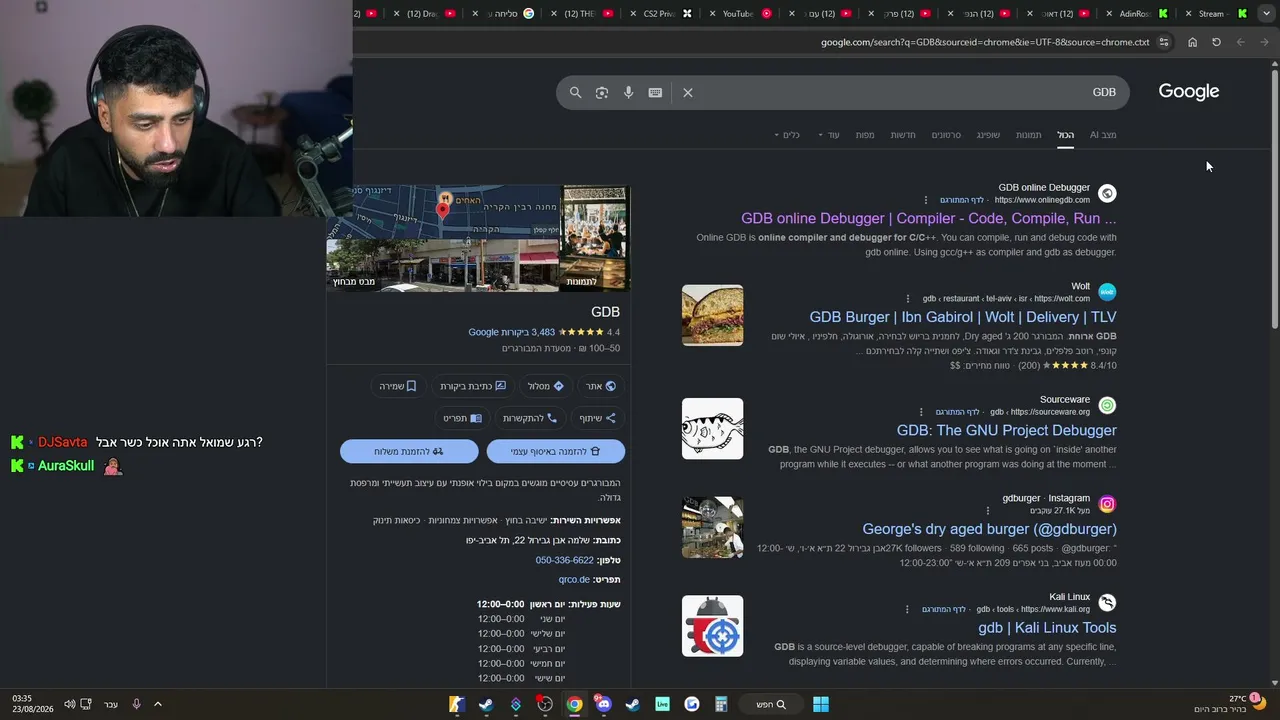Click the order delivery (להזמנת משלוח) button

[x=409, y=451]
